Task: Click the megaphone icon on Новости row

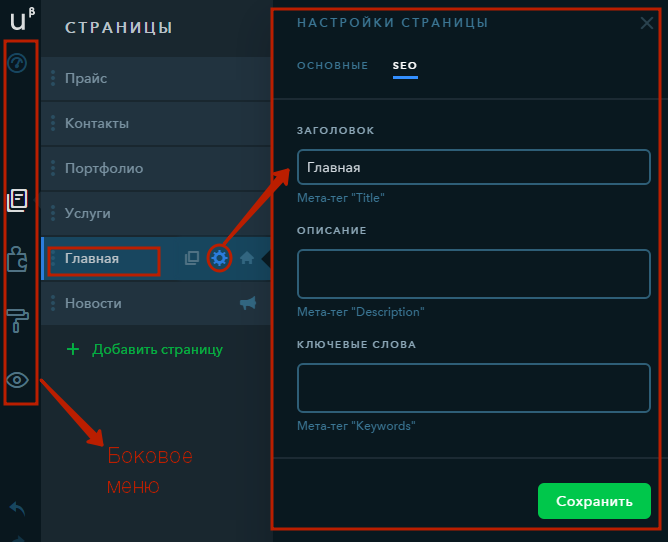Action: click(x=248, y=303)
